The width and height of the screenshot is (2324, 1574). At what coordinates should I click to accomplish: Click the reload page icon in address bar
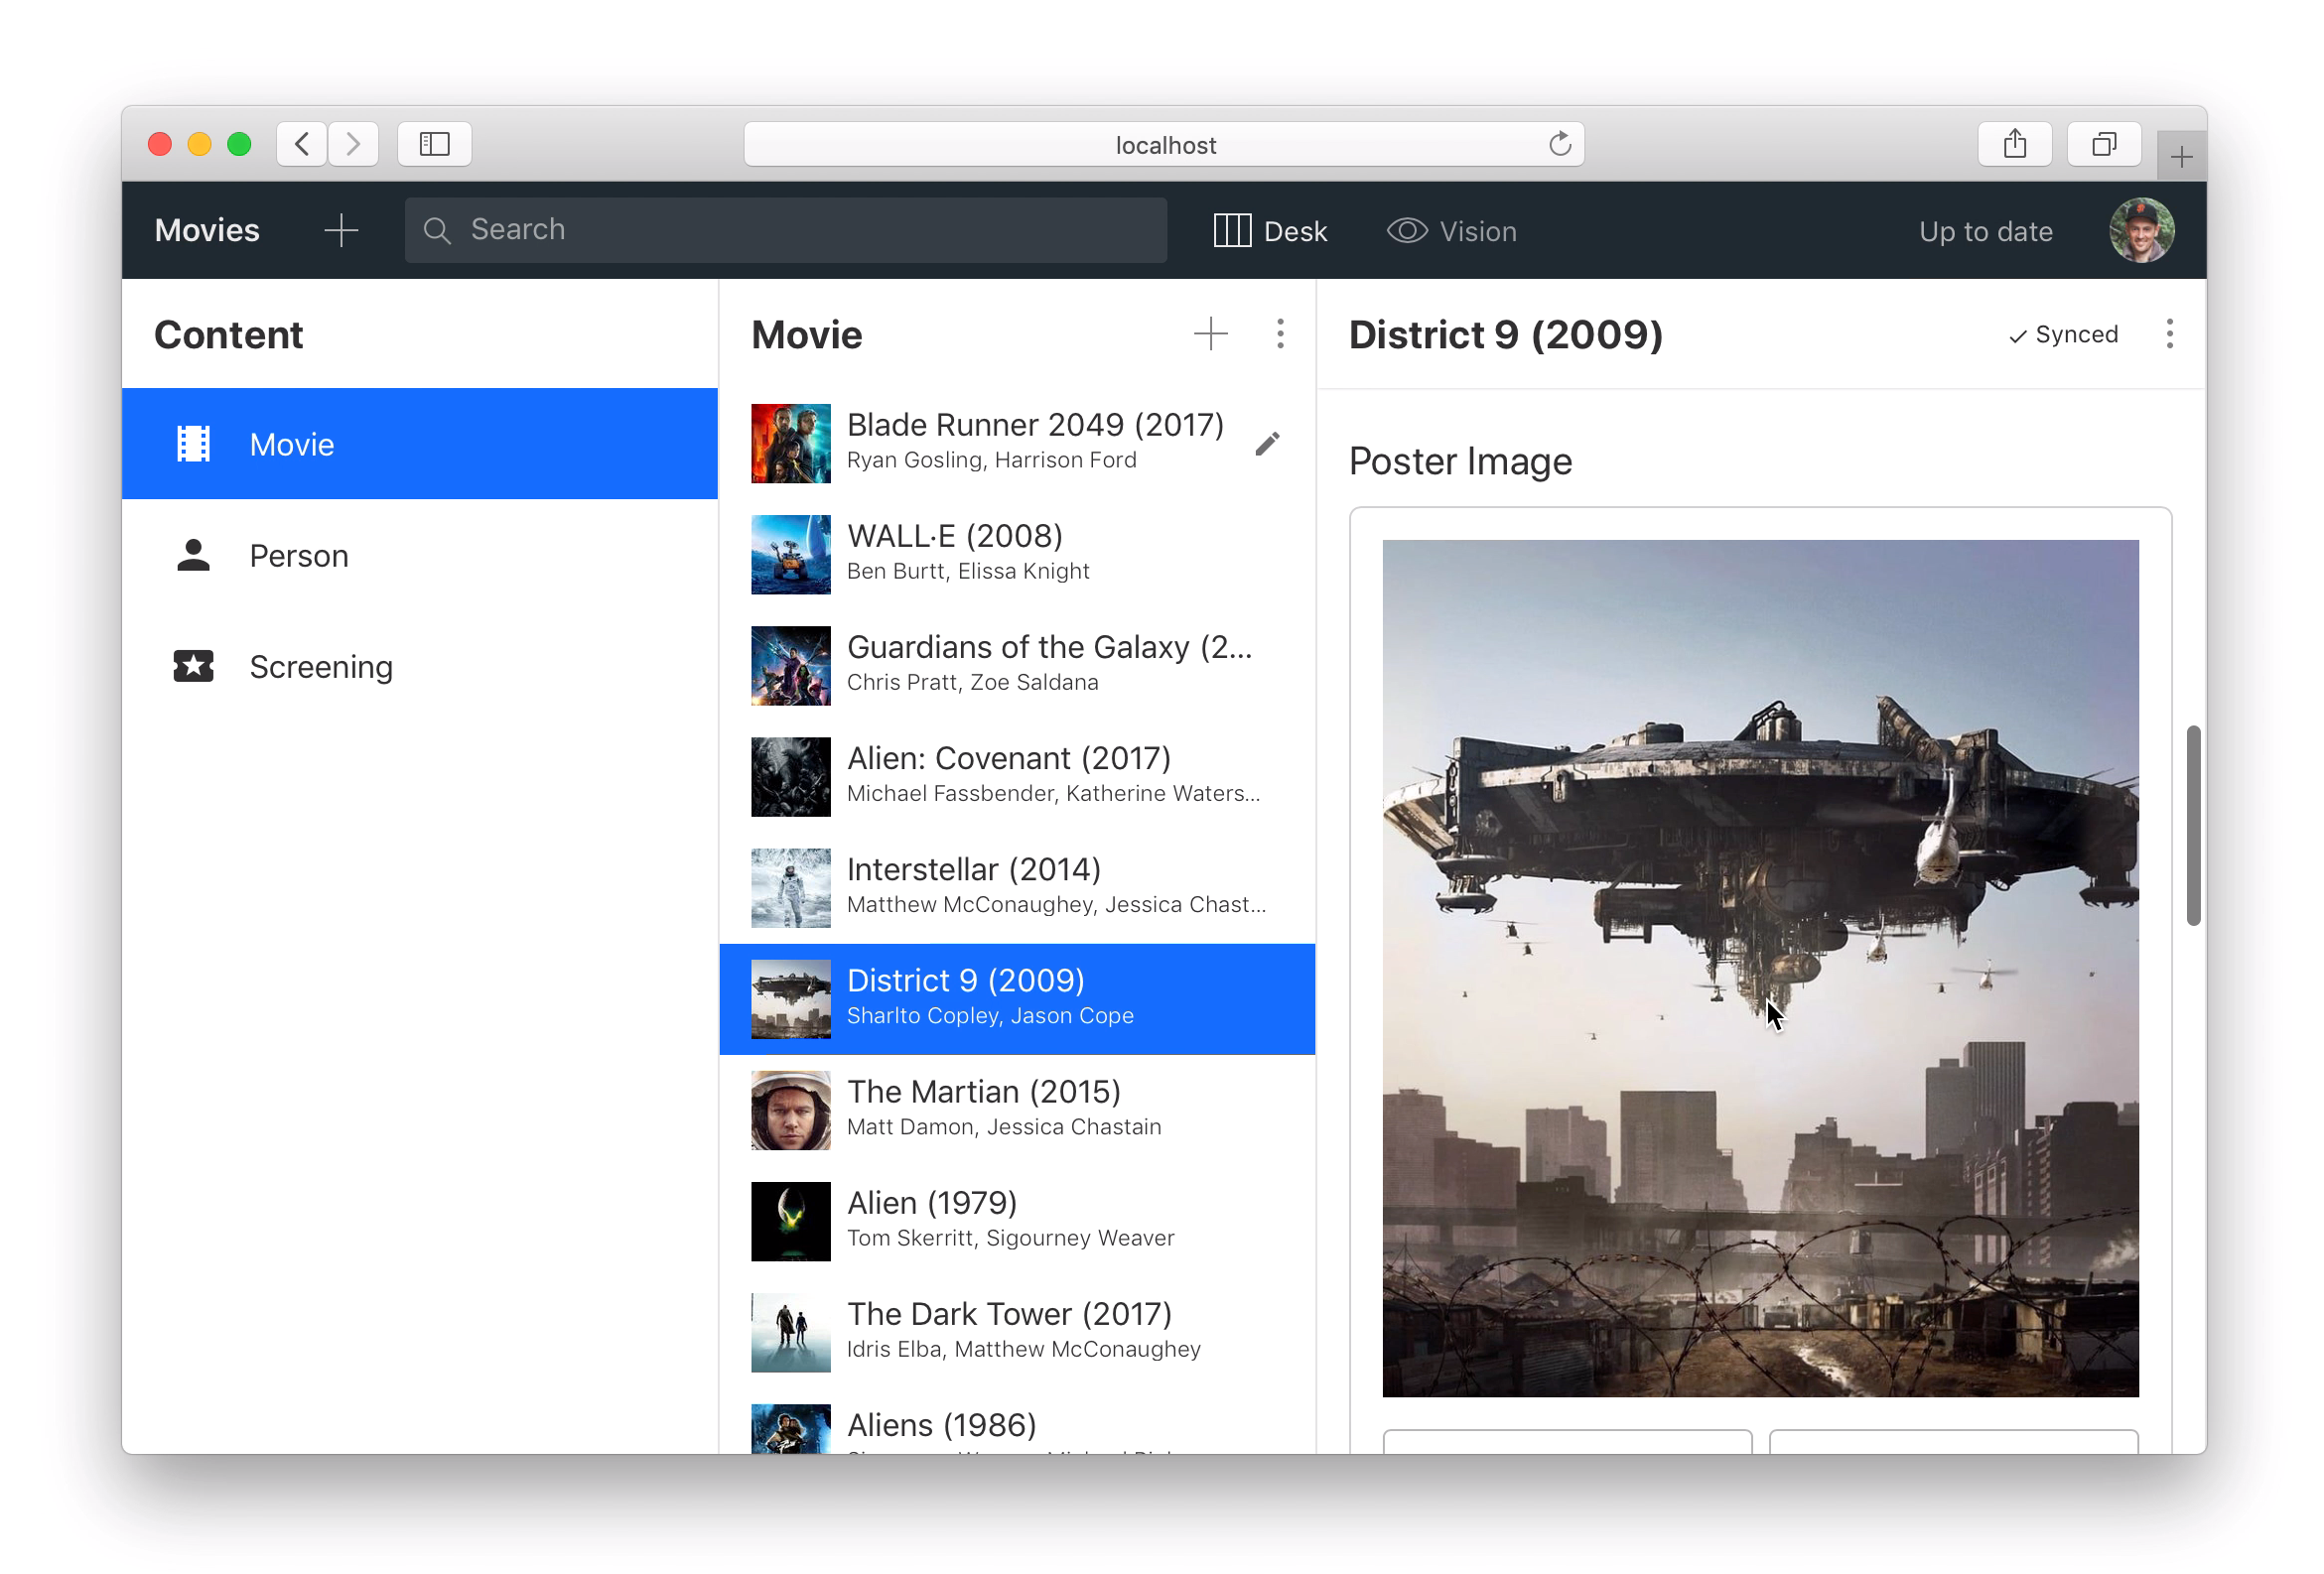1559,145
